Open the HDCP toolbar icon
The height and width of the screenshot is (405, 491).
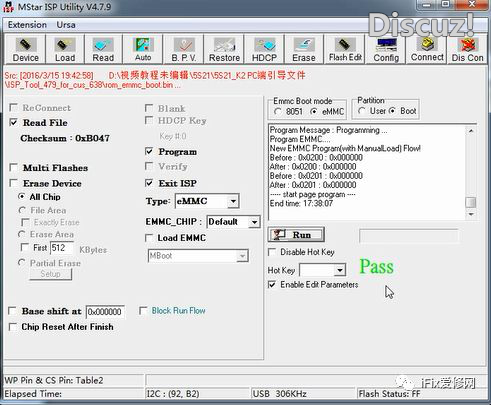pos(264,49)
